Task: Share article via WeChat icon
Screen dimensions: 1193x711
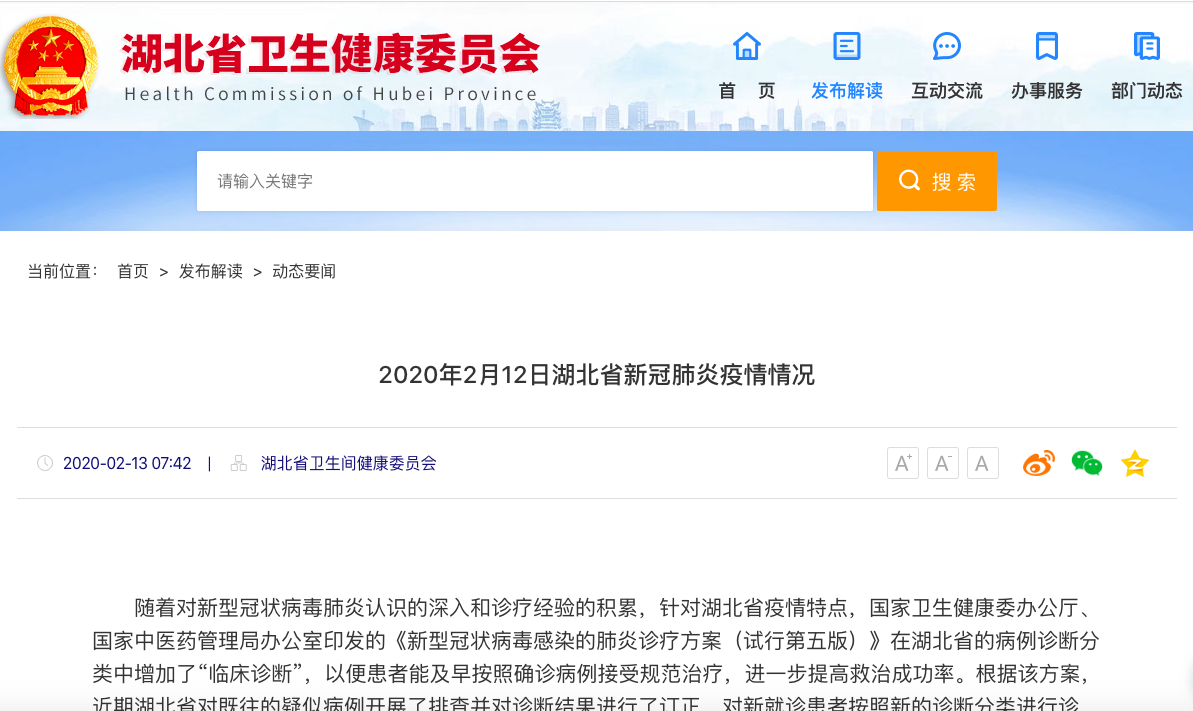Action: (x=1086, y=463)
